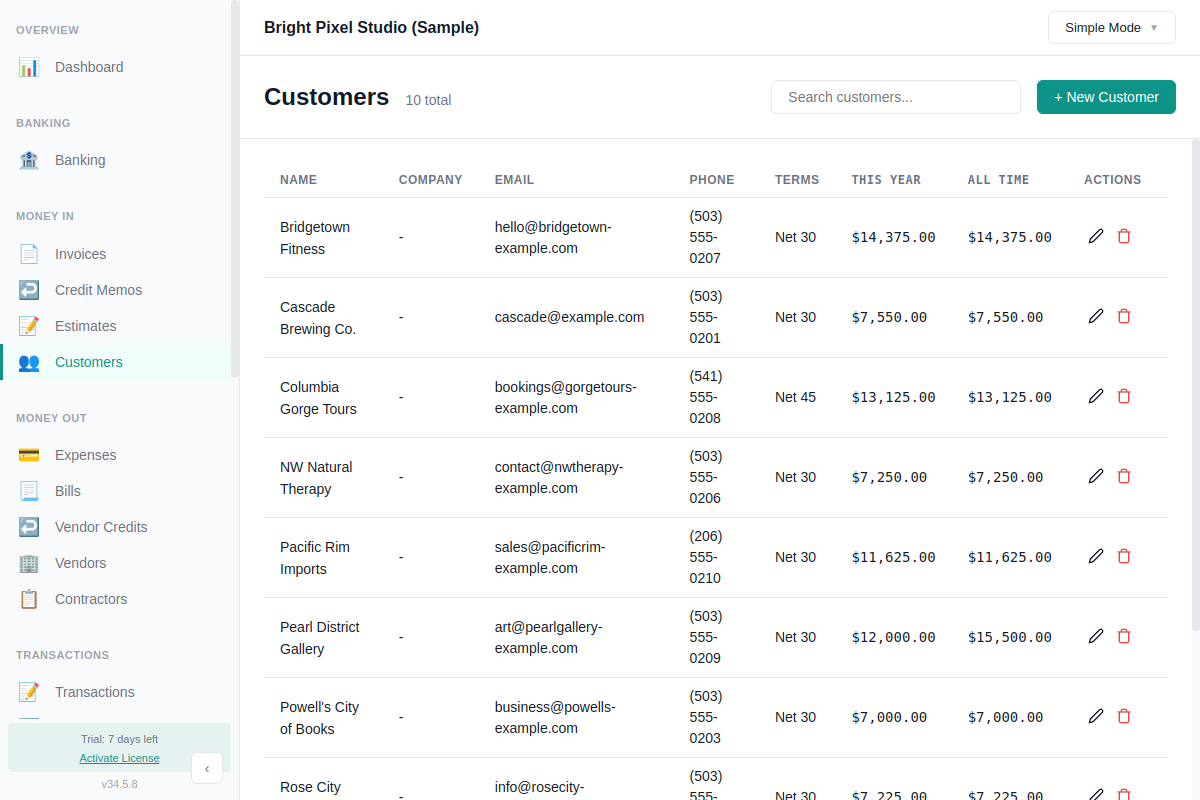Image resolution: width=1200 pixels, height=800 pixels.
Task: Open the Estimates page
Action: pos(85,326)
